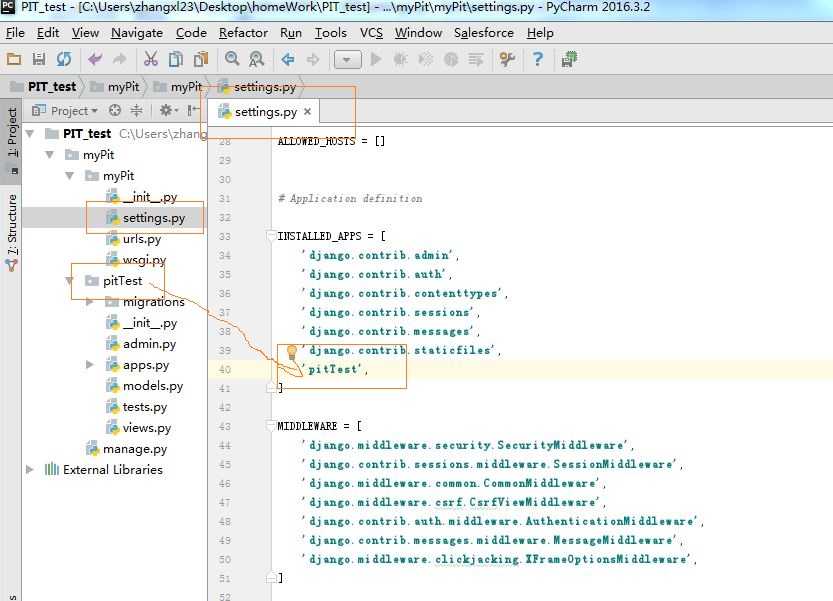Click the Debug bug icon
The height and width of the screenshot is (601, 833).
tap(401, 59)
